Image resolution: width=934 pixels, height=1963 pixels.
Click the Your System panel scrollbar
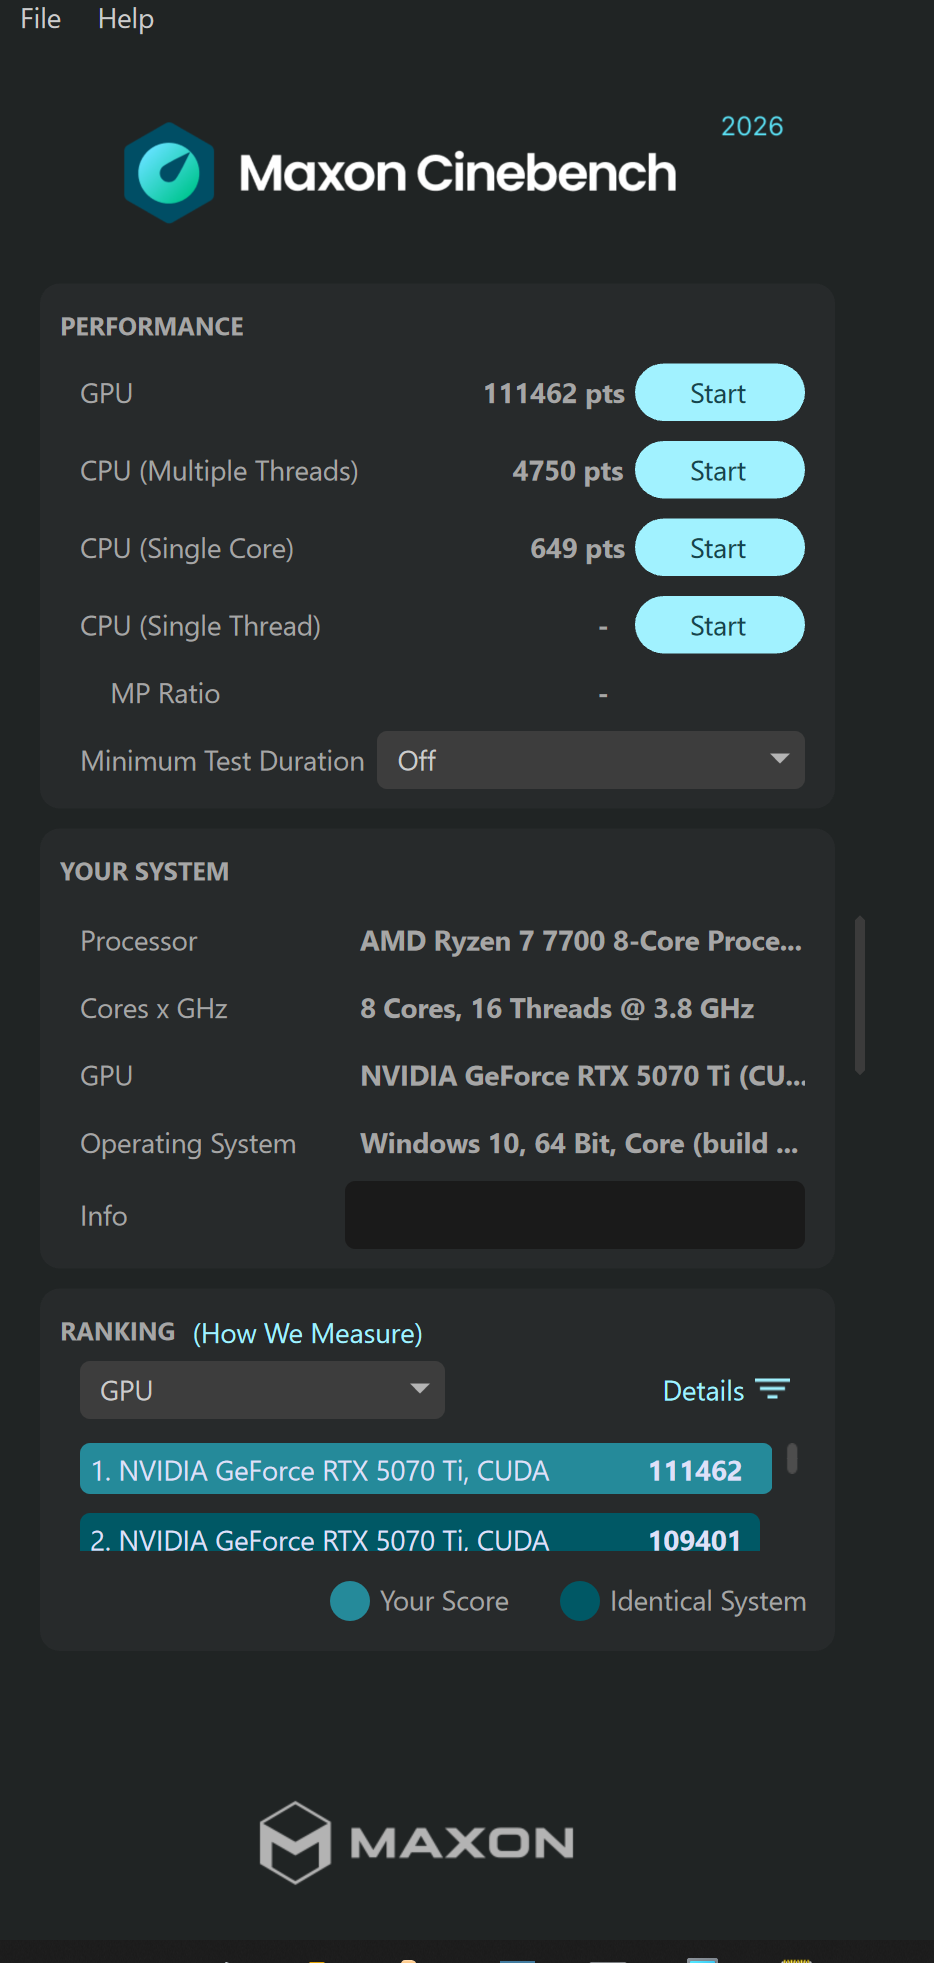pos(860,995)
